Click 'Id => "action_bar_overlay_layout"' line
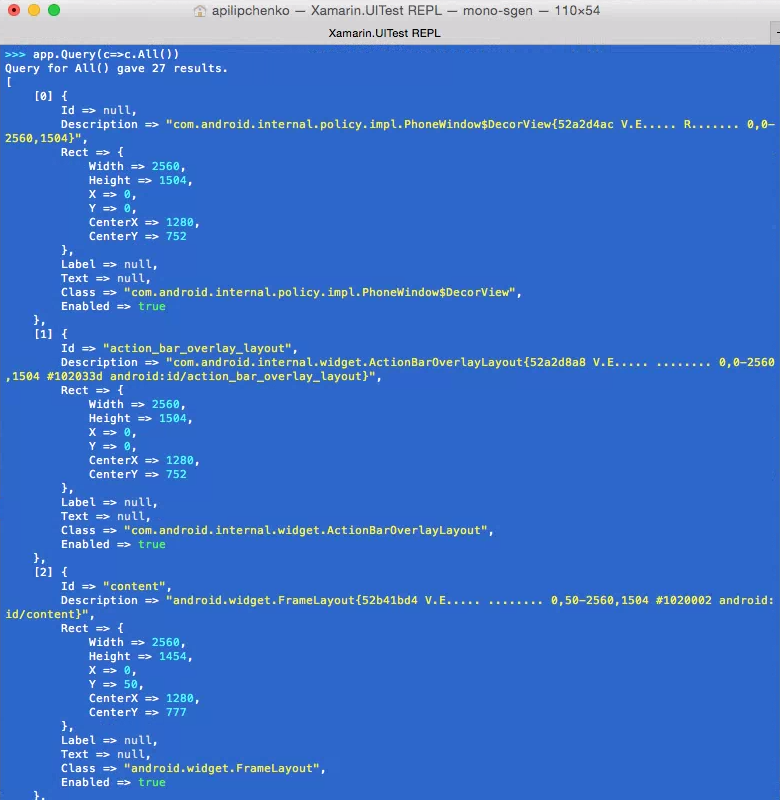 pyautogui.click(x=179, y=348)
